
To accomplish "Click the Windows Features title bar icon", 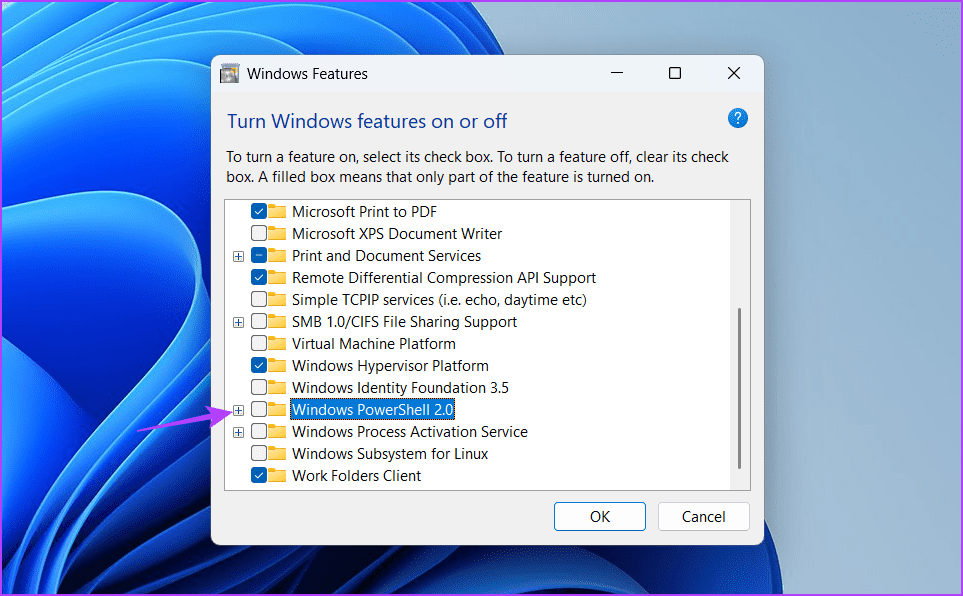I will coord(230,74).
